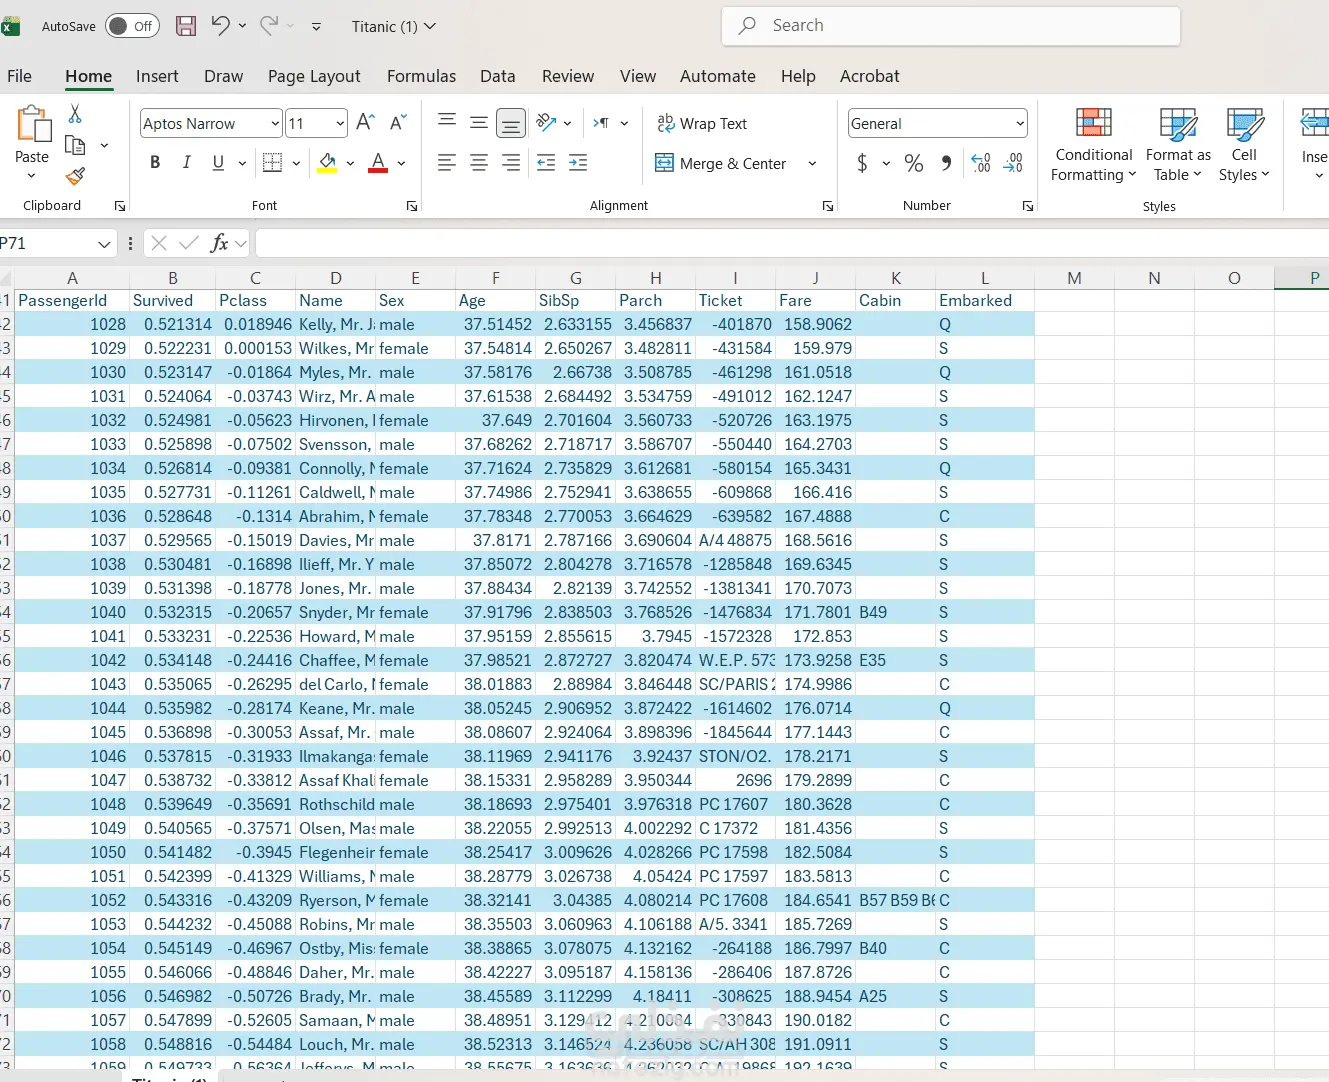Image resolution: width=1329 pixels, height=1082 pixels.
Task: Apply the yellow fill color swatch
Action: click(x=327, y=163)
